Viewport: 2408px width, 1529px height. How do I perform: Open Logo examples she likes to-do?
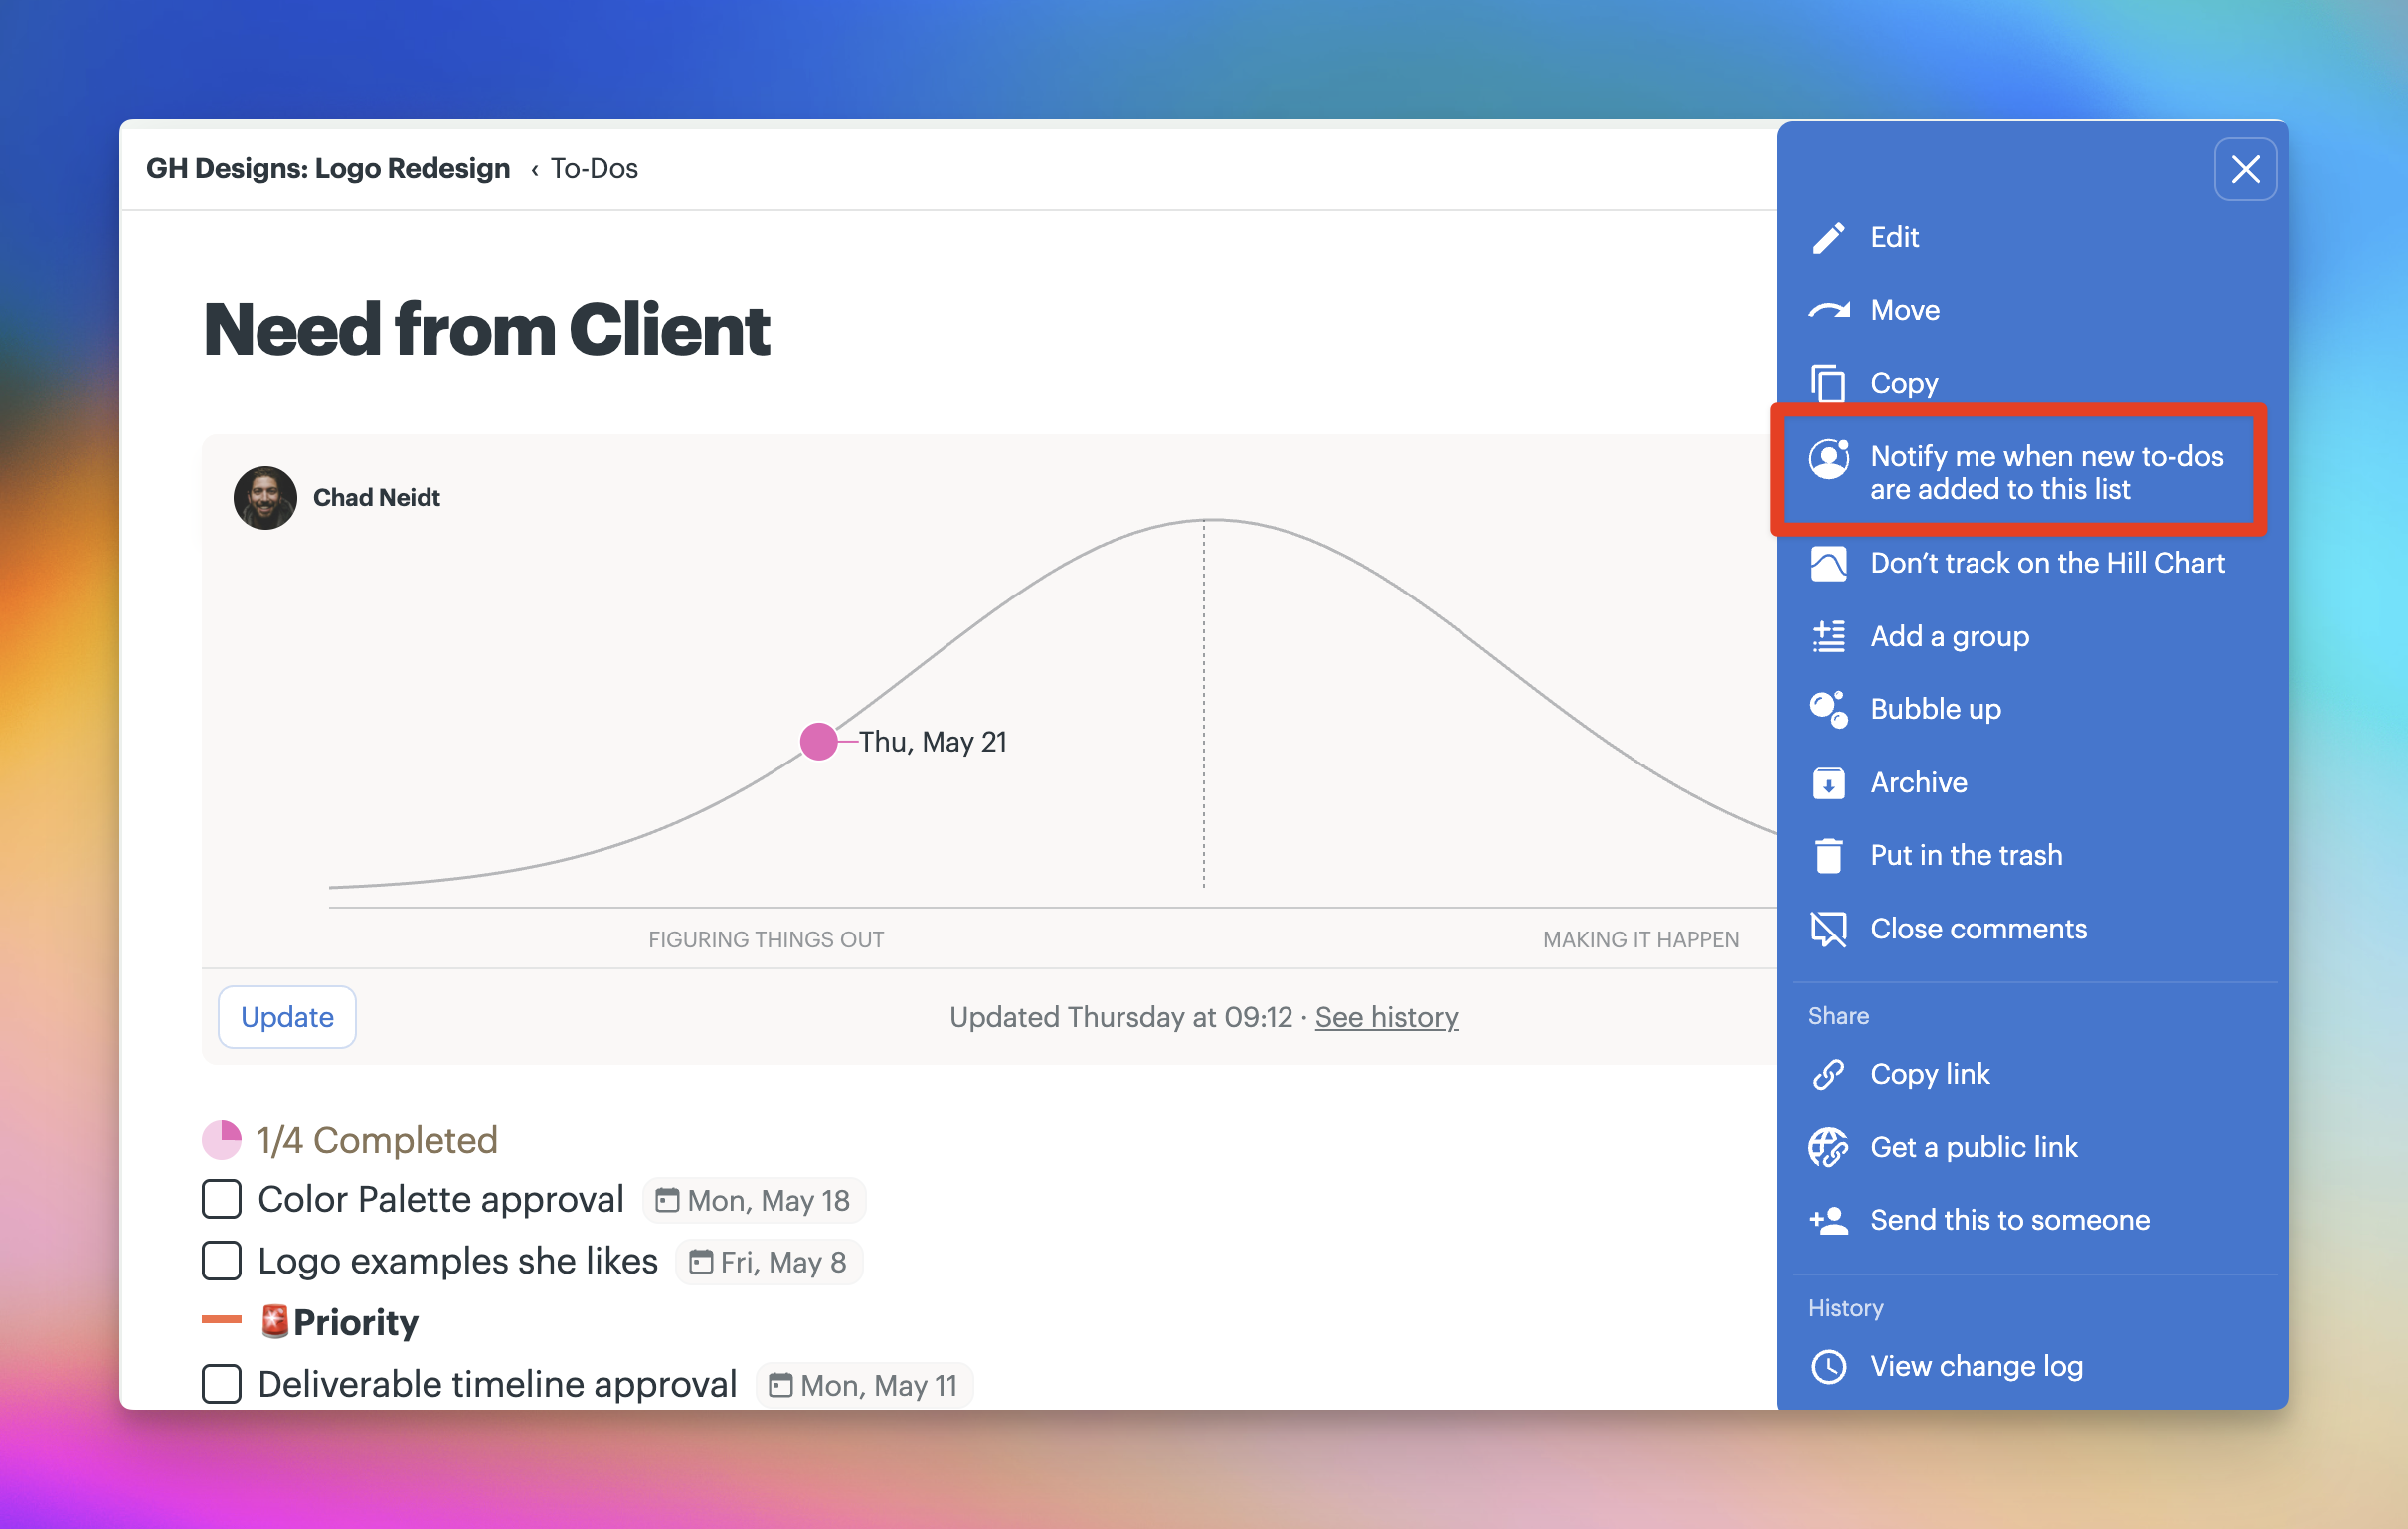pos(457,1261)
